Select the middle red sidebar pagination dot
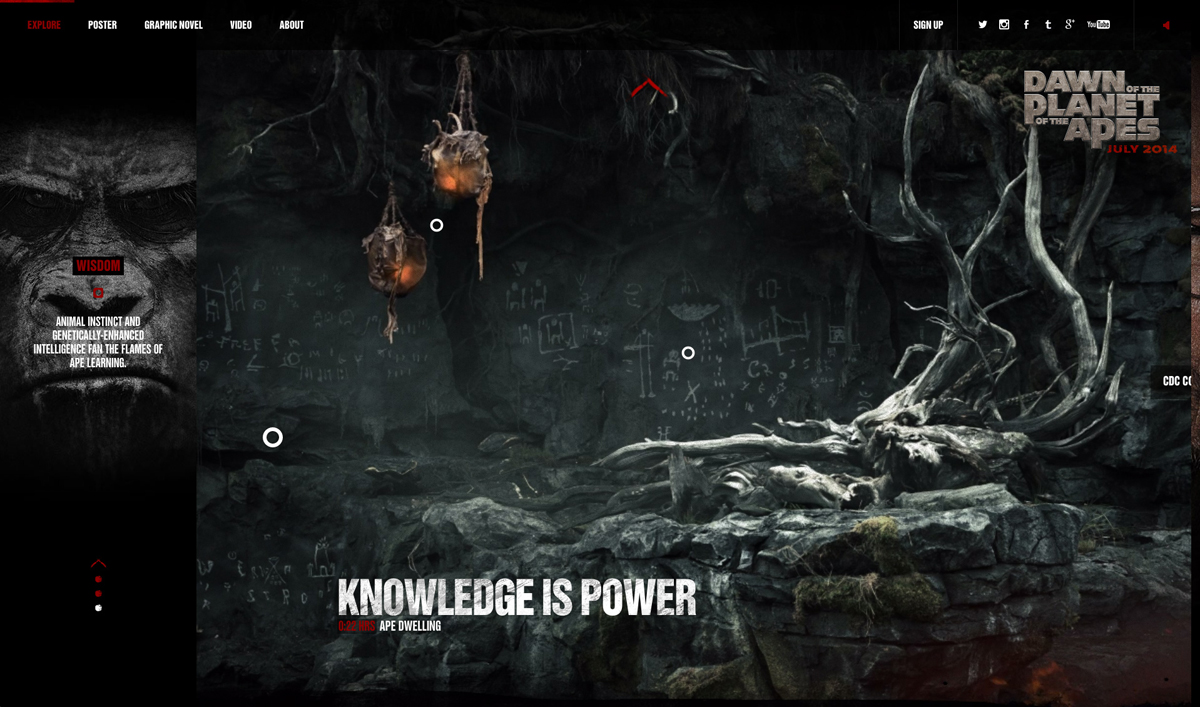Screen dimensions: 1200x707 98,593
